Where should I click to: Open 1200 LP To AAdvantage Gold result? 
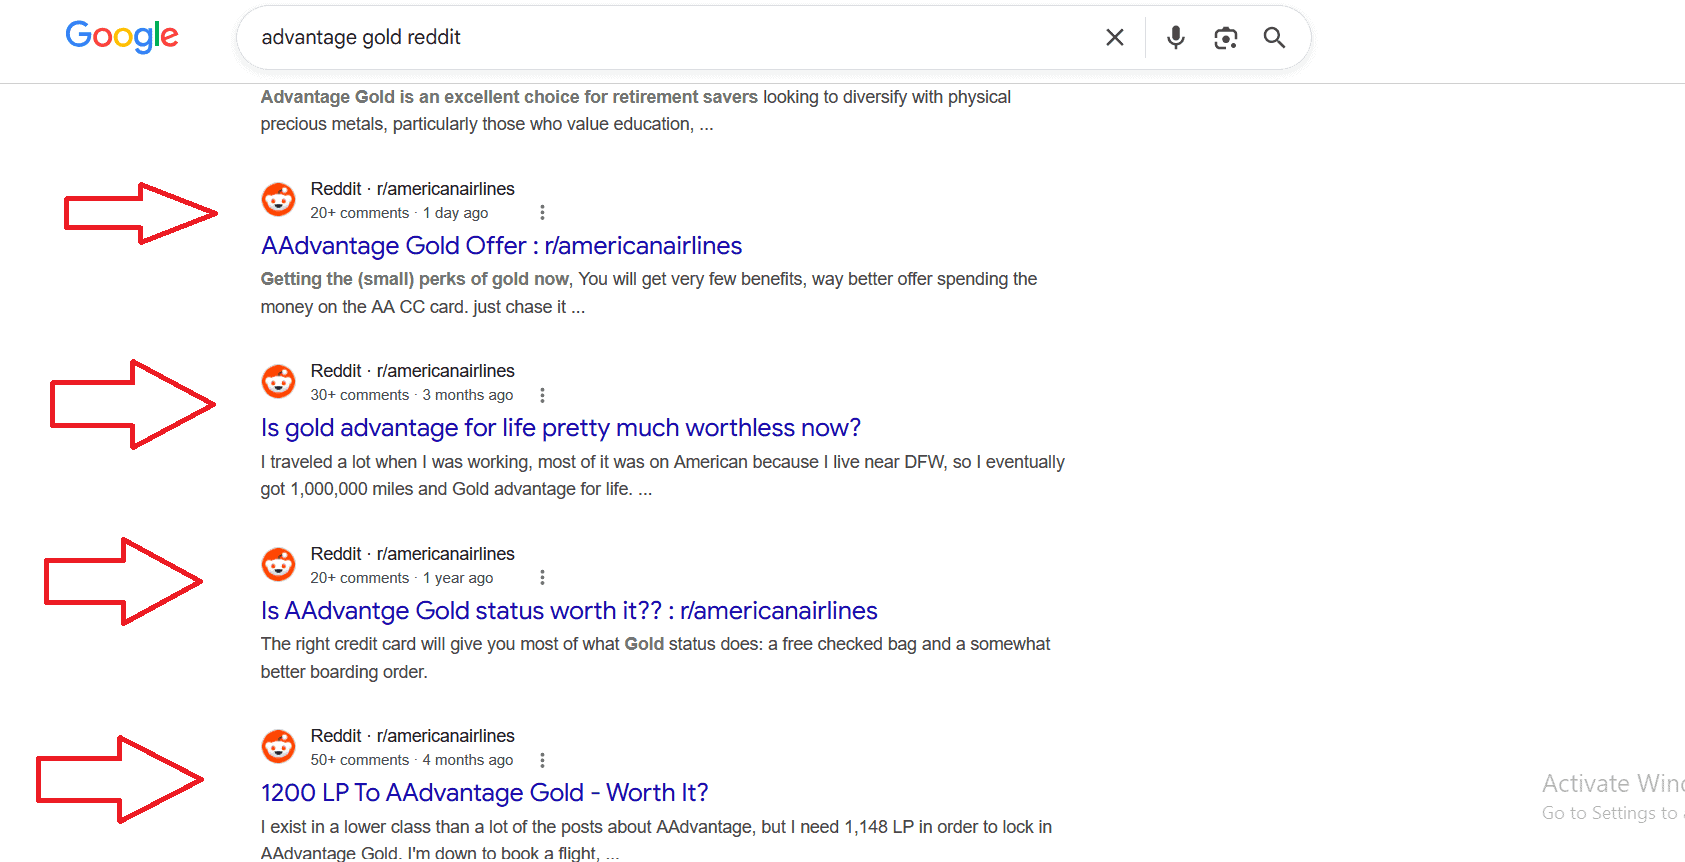484,793
